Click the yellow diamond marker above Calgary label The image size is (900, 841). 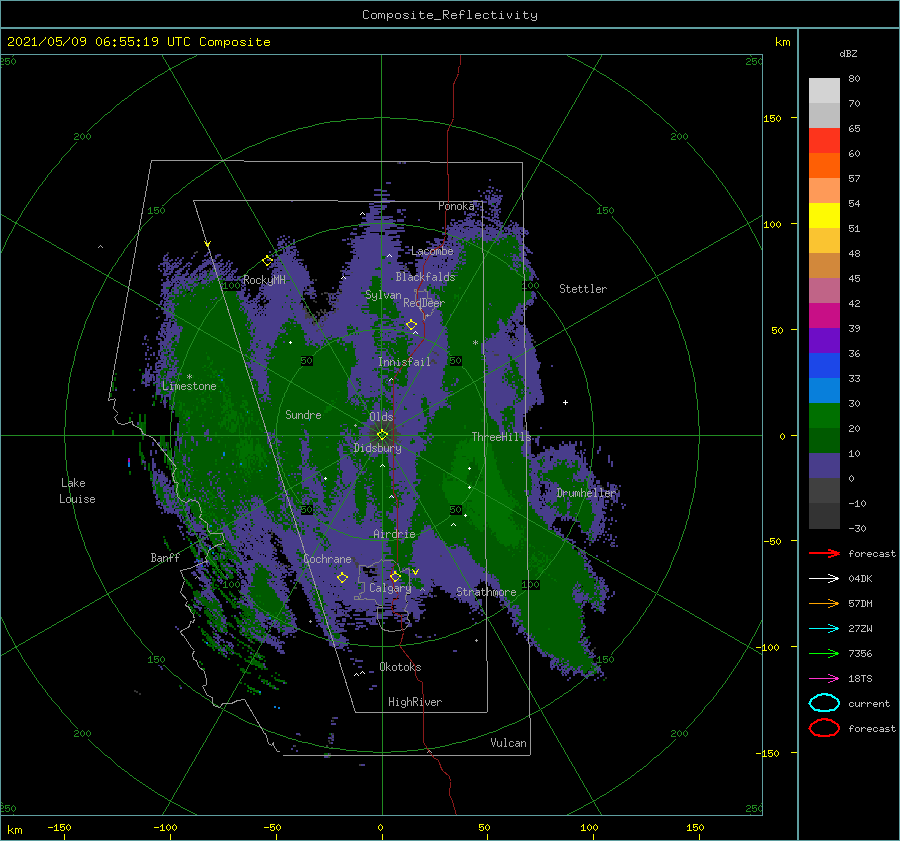click(395, 576)
